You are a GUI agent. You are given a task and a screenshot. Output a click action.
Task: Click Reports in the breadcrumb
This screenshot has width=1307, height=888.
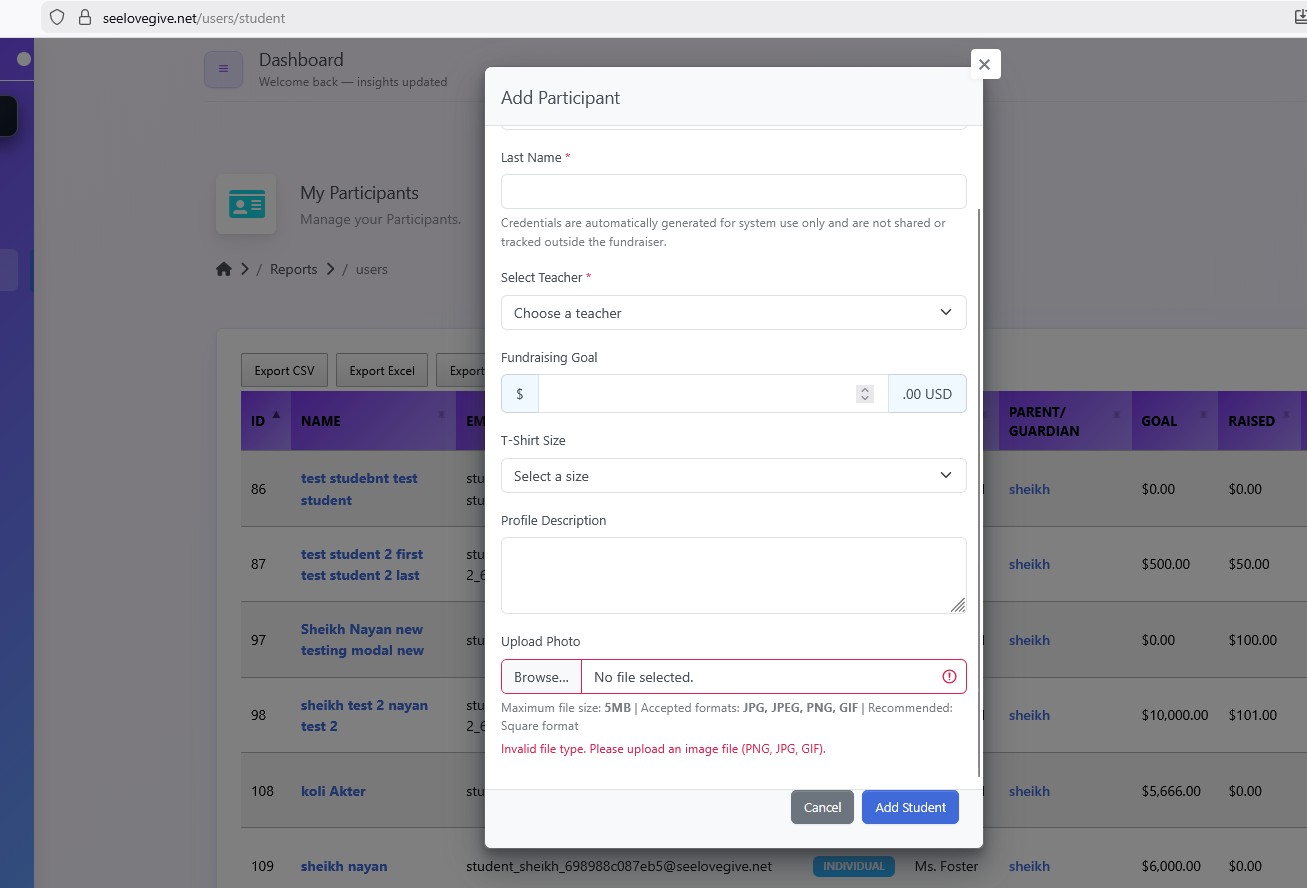pos(293,269)
